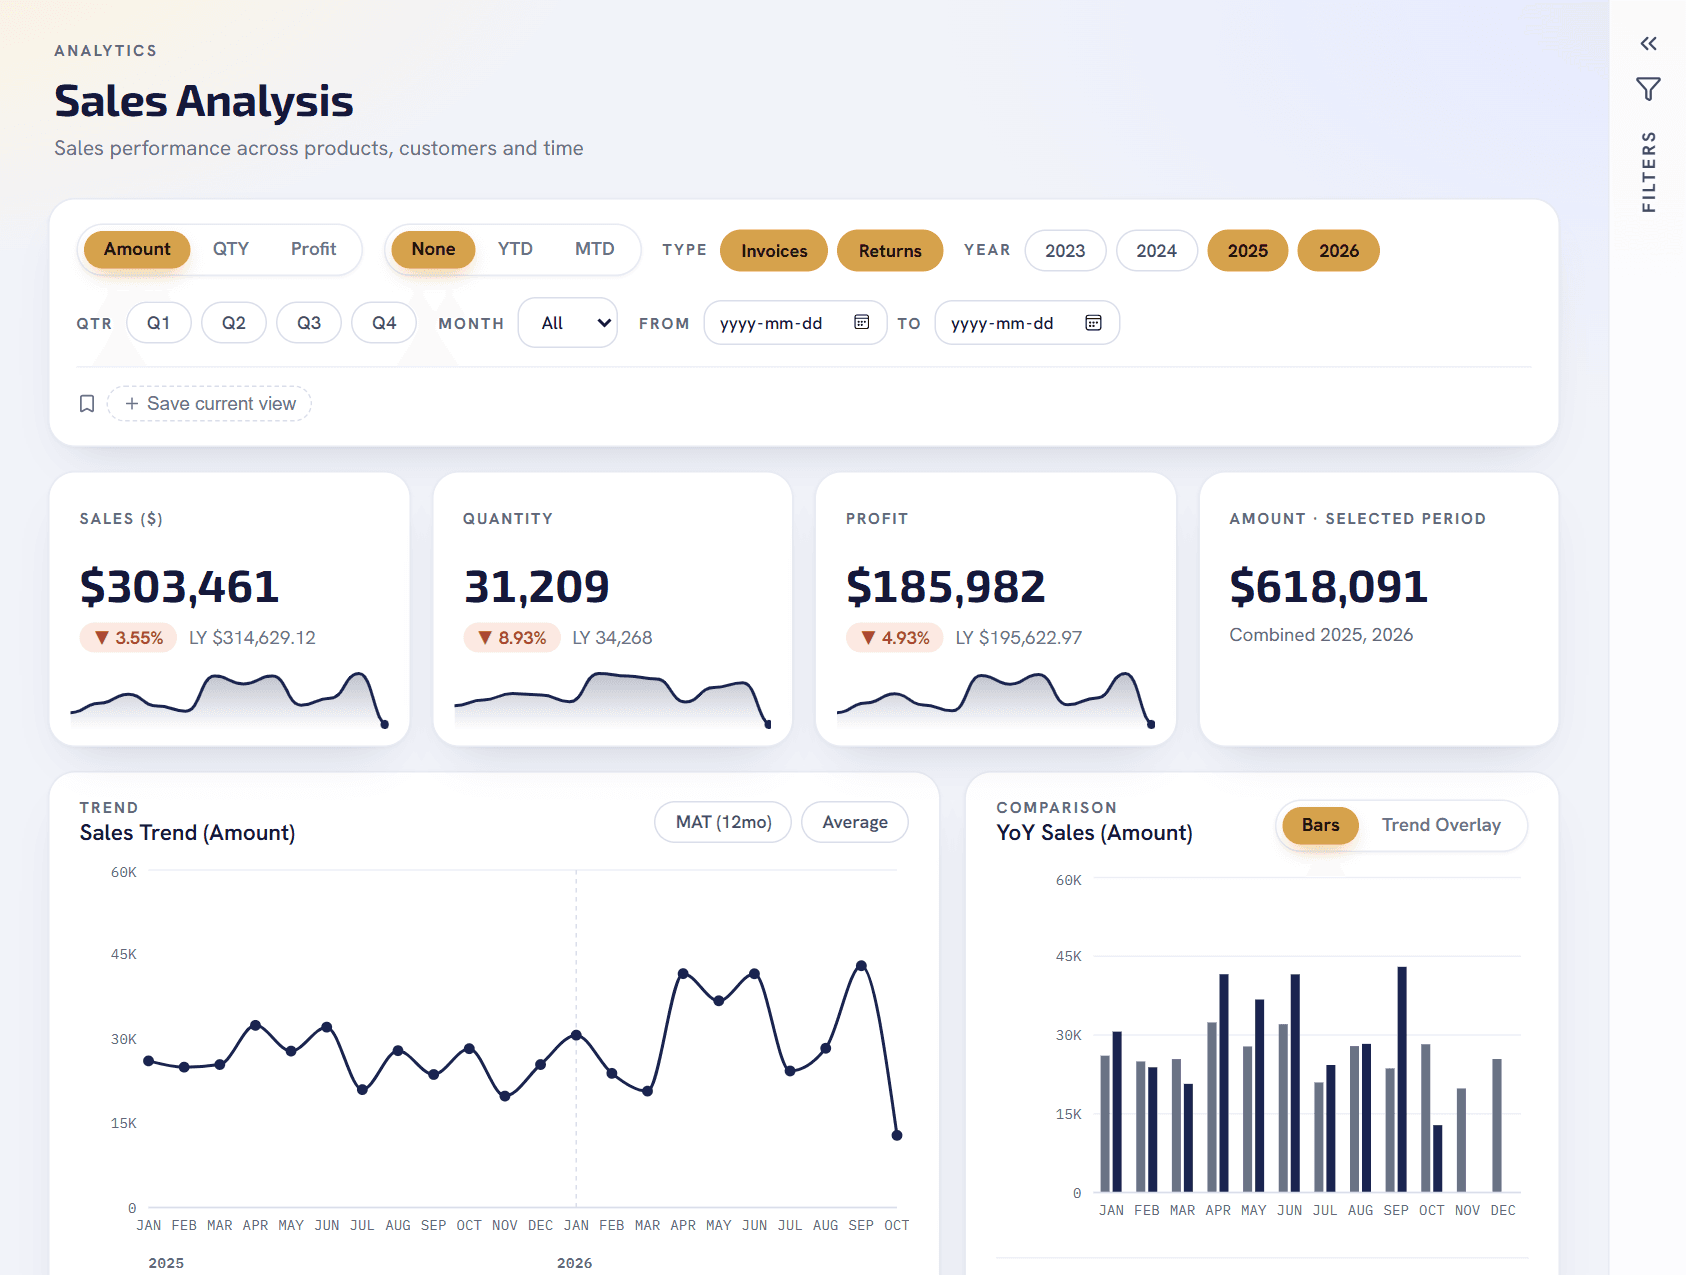Open the TO date calendar picker icon
This screenshot has height=1275, width=1686.
pos(1093,322)
